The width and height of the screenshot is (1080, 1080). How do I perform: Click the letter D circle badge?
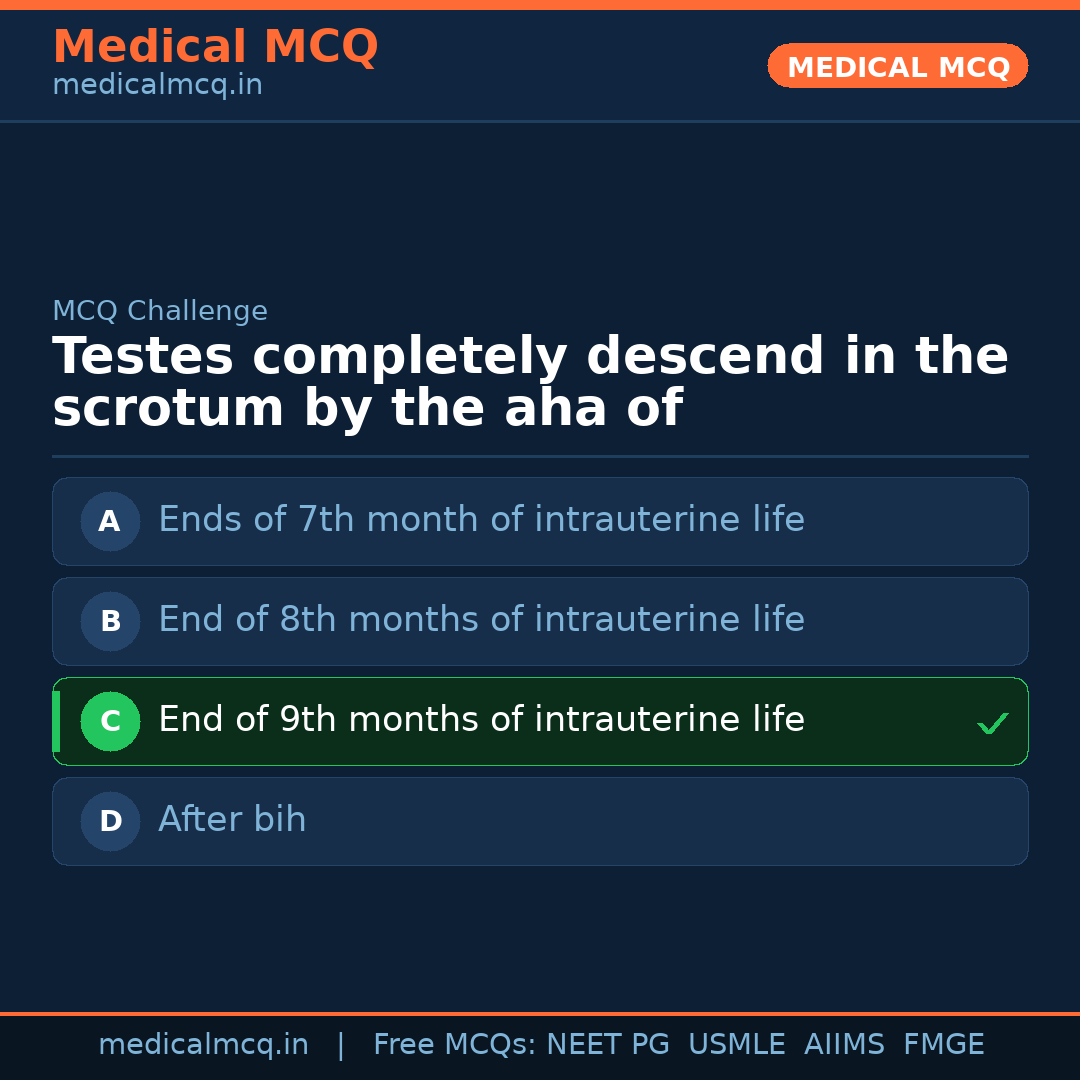click(110, 821)
